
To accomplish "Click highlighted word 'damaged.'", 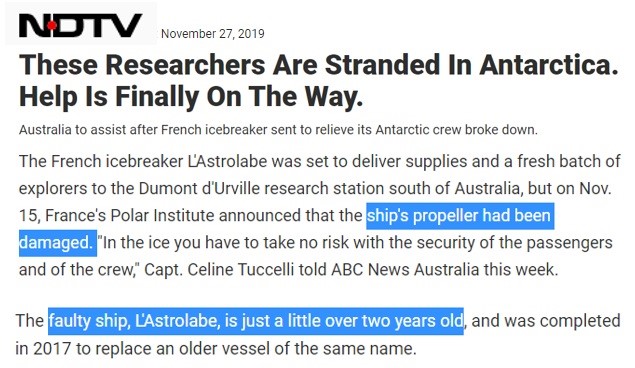I will click(58, 243).
